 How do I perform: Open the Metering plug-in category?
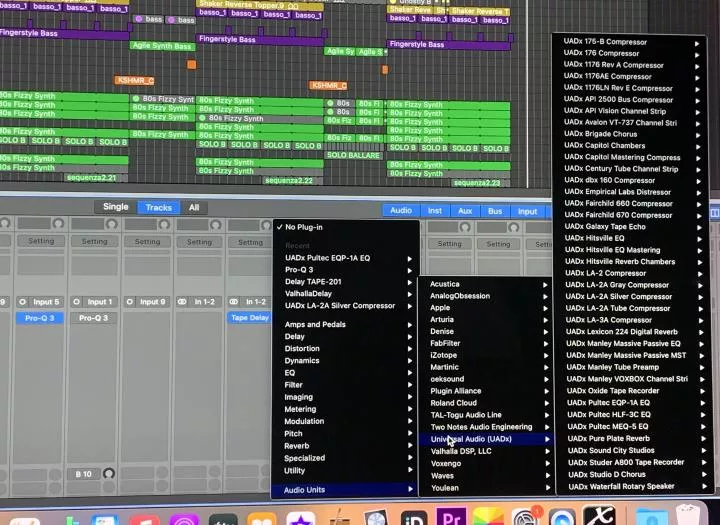[x=300, y=409]
